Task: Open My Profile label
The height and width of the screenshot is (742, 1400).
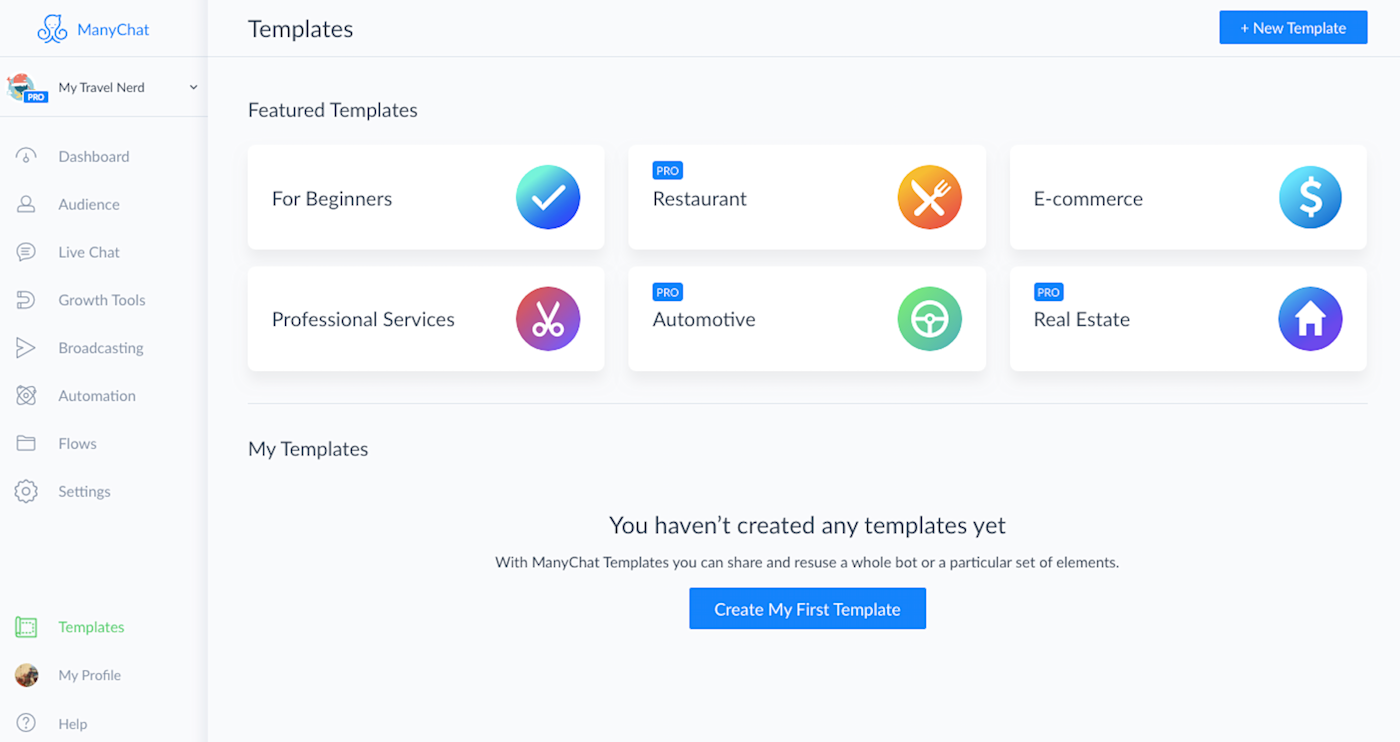Action: [90, 675]
